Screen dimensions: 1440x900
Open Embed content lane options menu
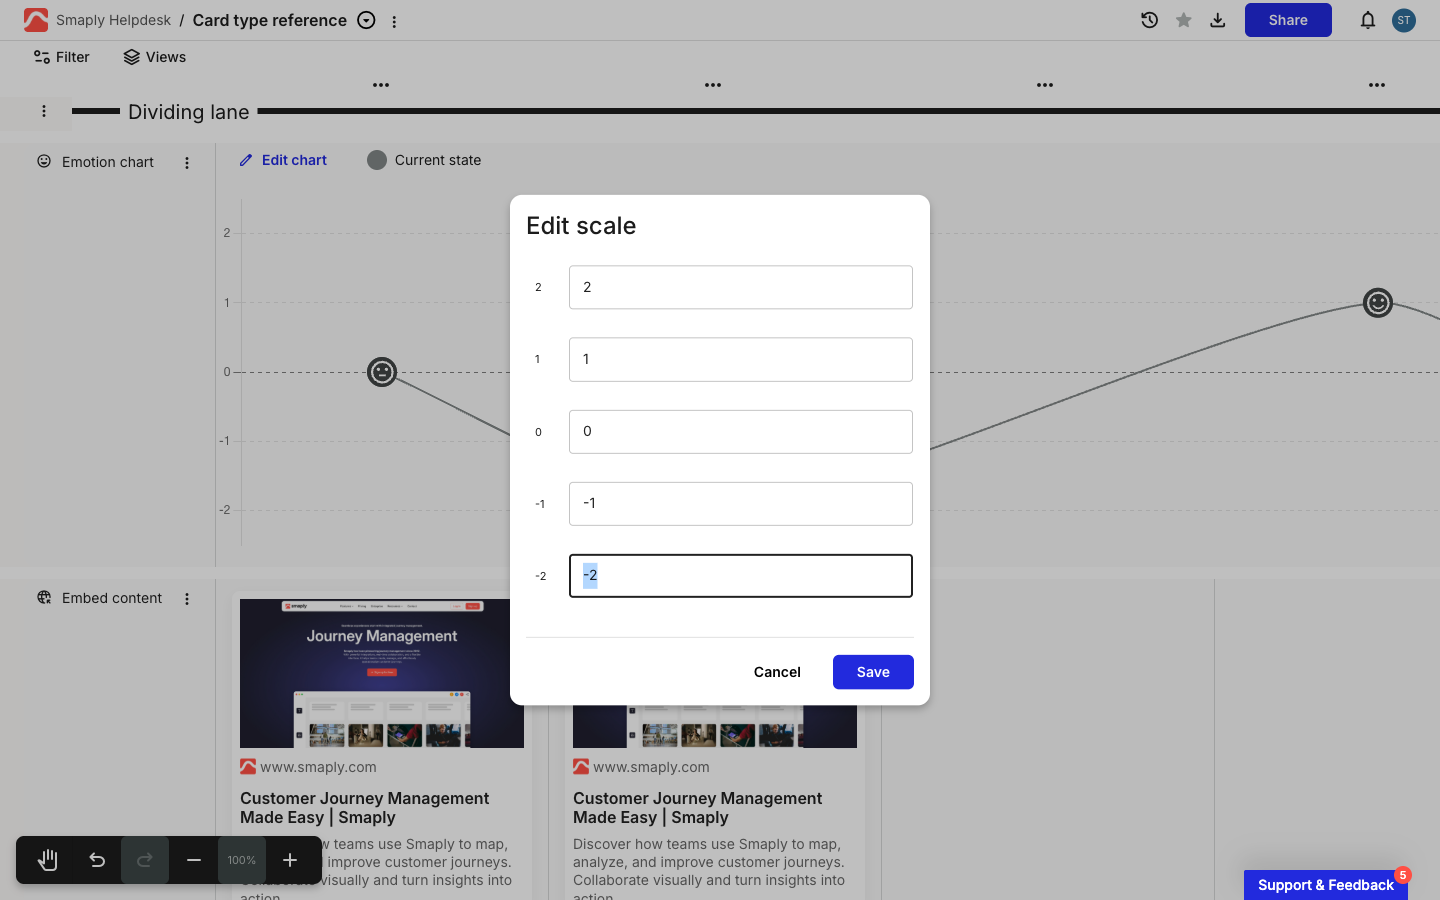pos(187,599)
